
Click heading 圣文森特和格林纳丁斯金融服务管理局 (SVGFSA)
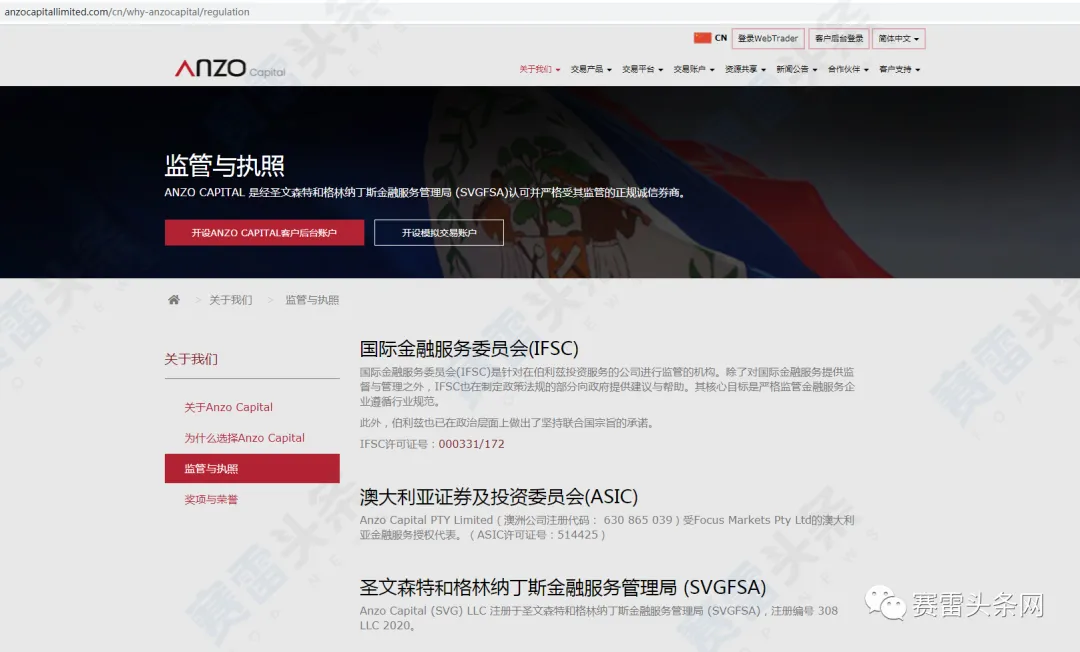tap(563, 587)
